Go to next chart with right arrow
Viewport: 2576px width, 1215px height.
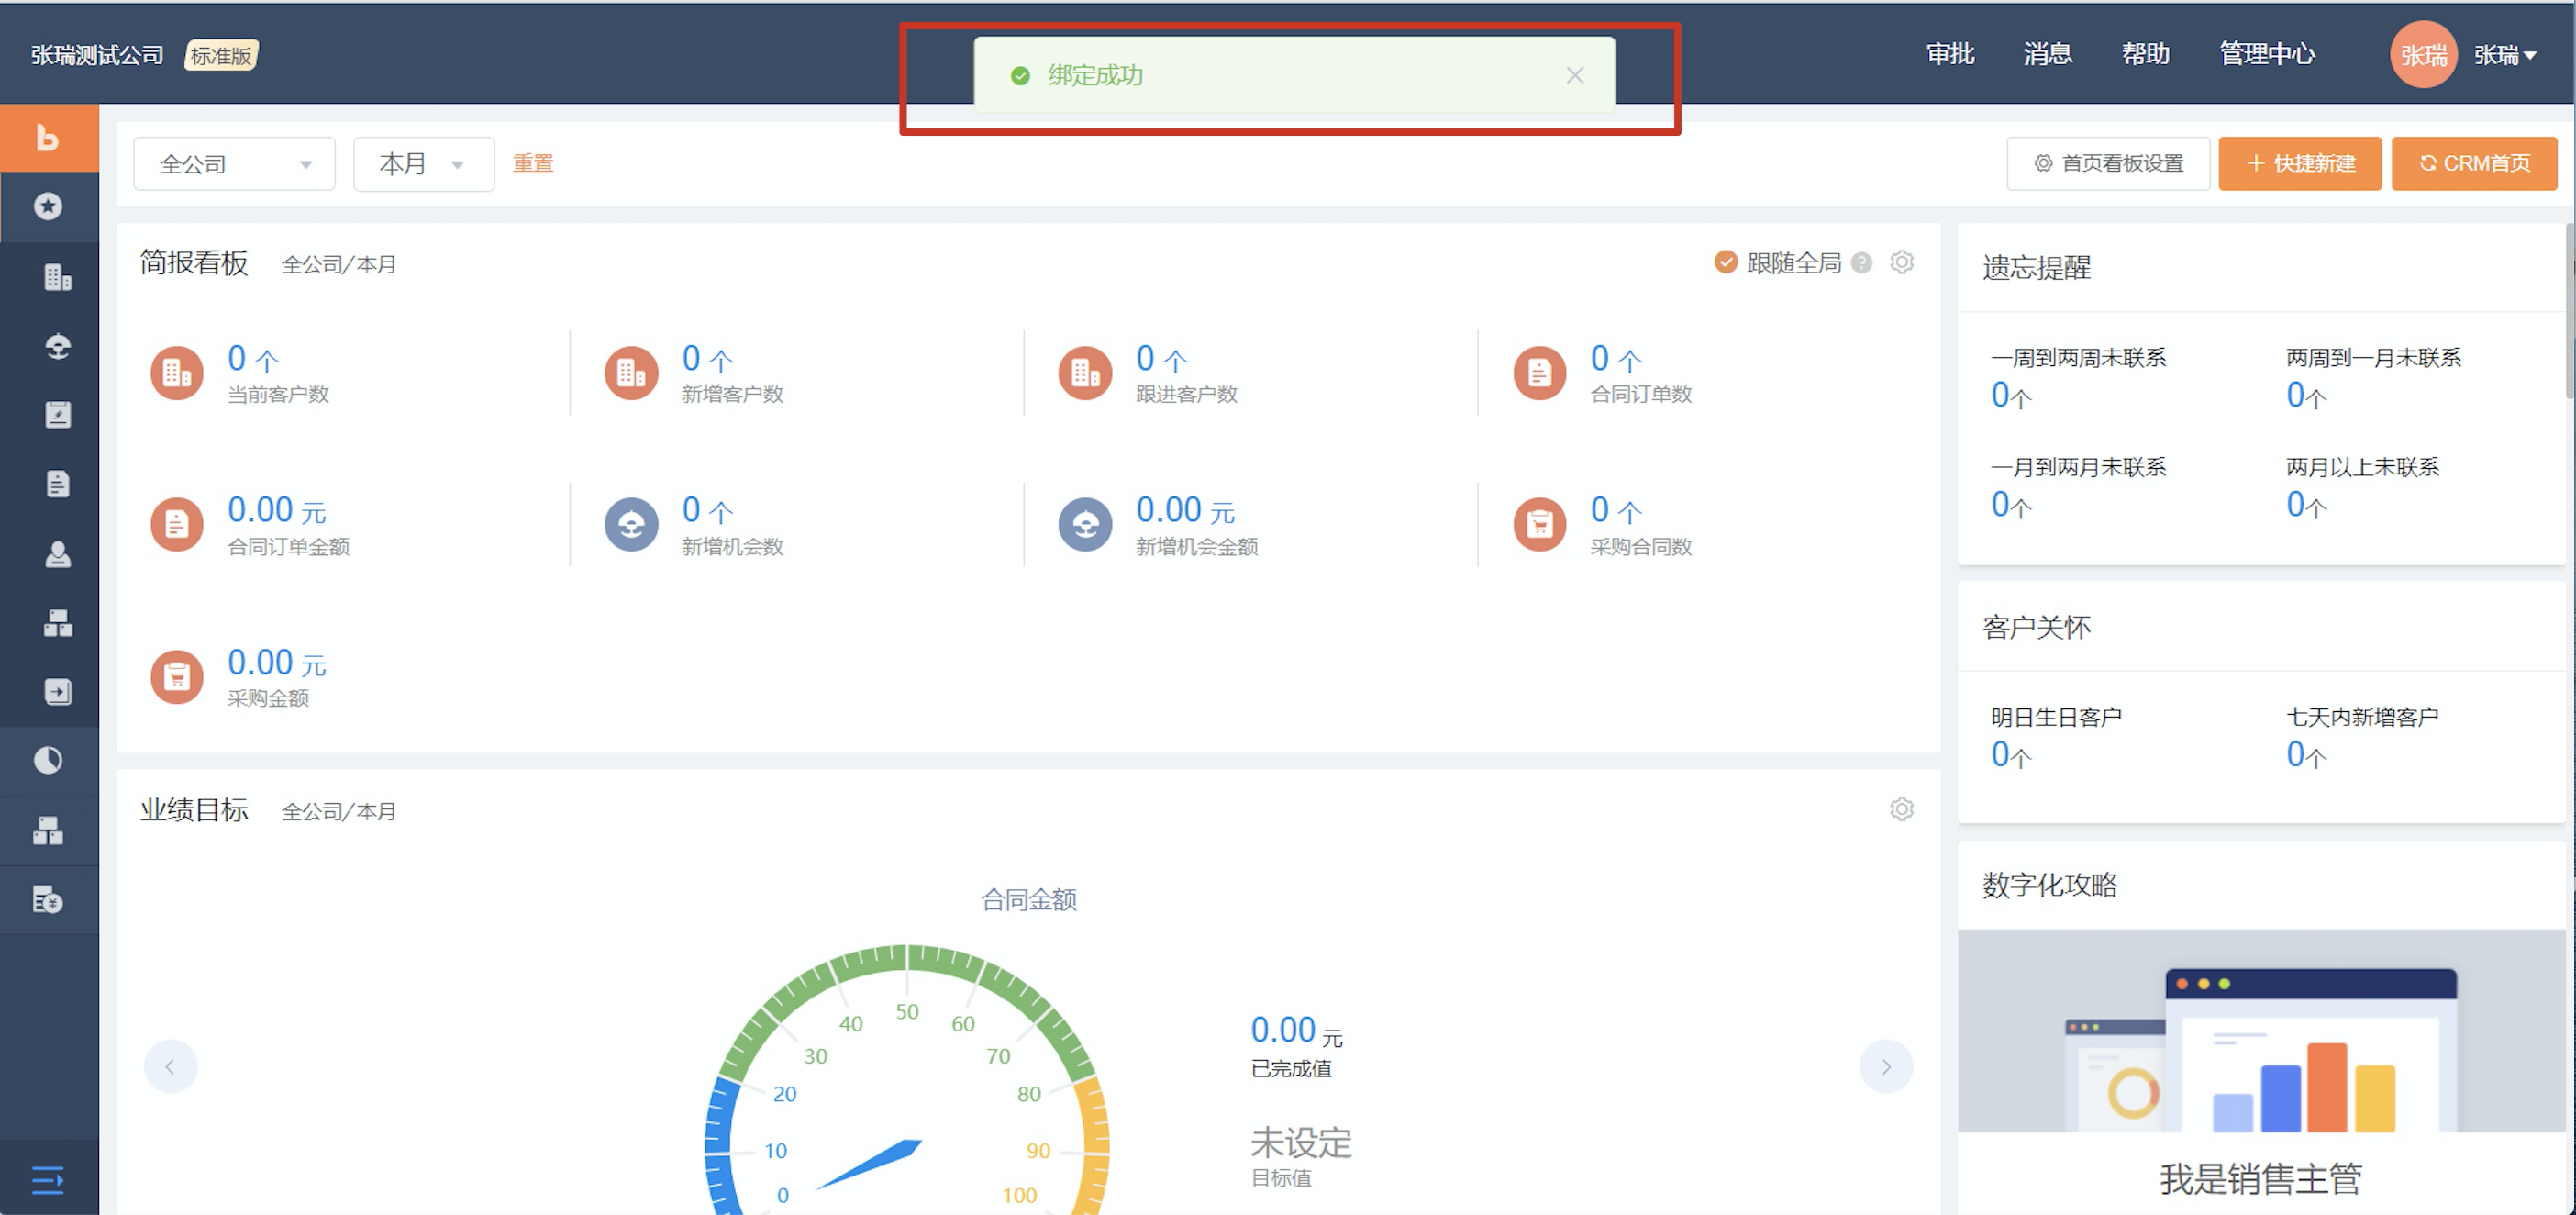click(x=1885, y=1066)
